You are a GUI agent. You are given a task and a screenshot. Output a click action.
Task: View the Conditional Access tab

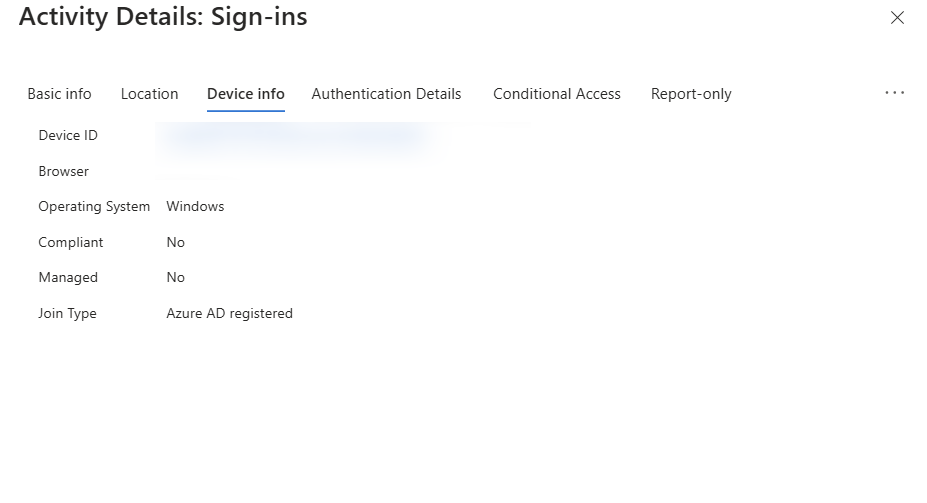tap(556, 94)
